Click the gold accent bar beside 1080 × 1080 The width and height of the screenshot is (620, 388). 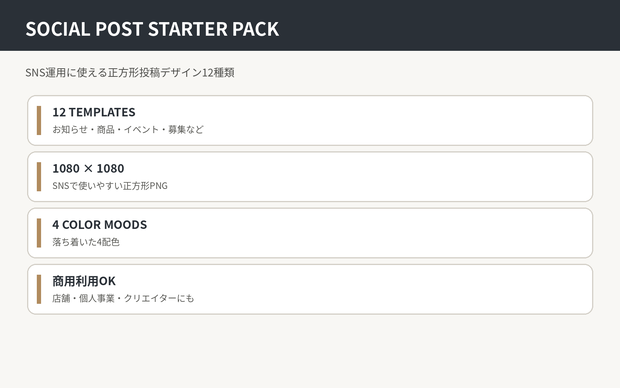tap(39, 176)
